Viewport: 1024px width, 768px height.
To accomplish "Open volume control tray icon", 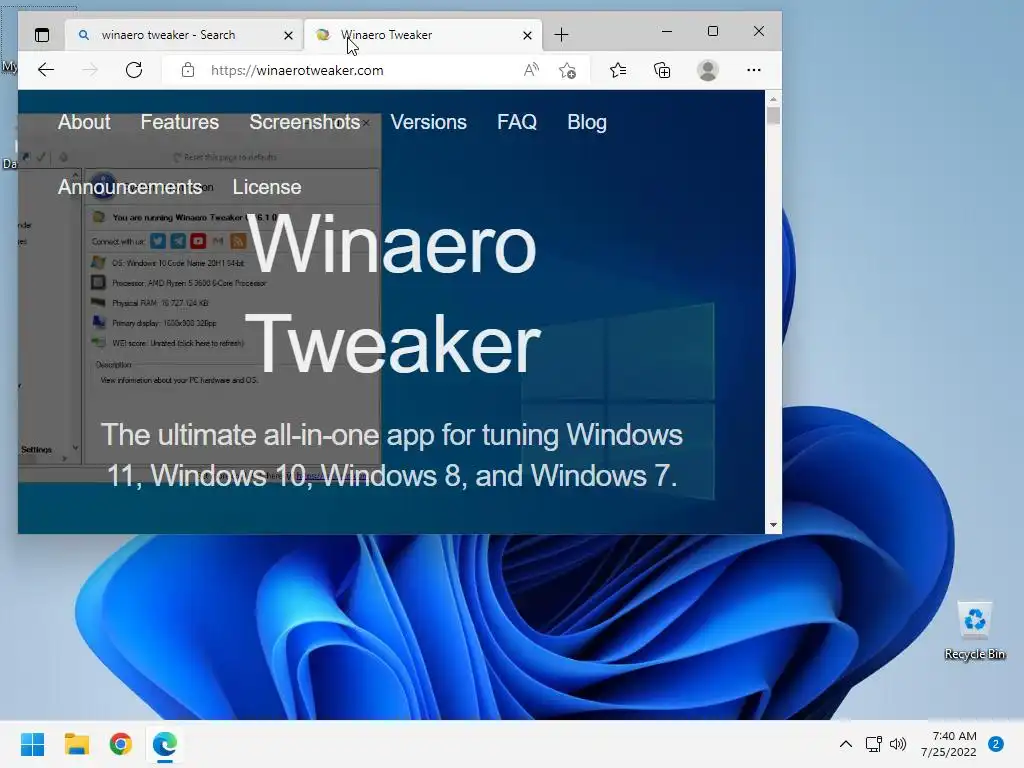I will 899,744.
